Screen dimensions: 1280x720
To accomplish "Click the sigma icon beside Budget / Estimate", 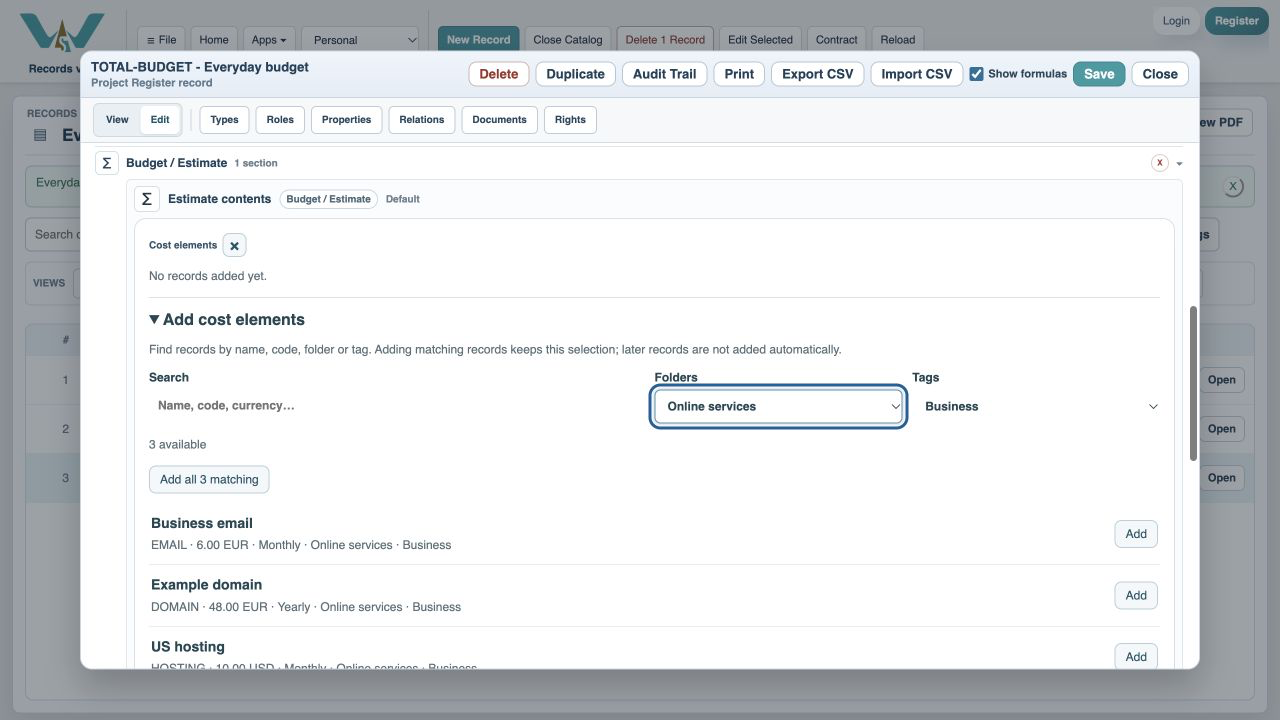I will click(107, 163).
